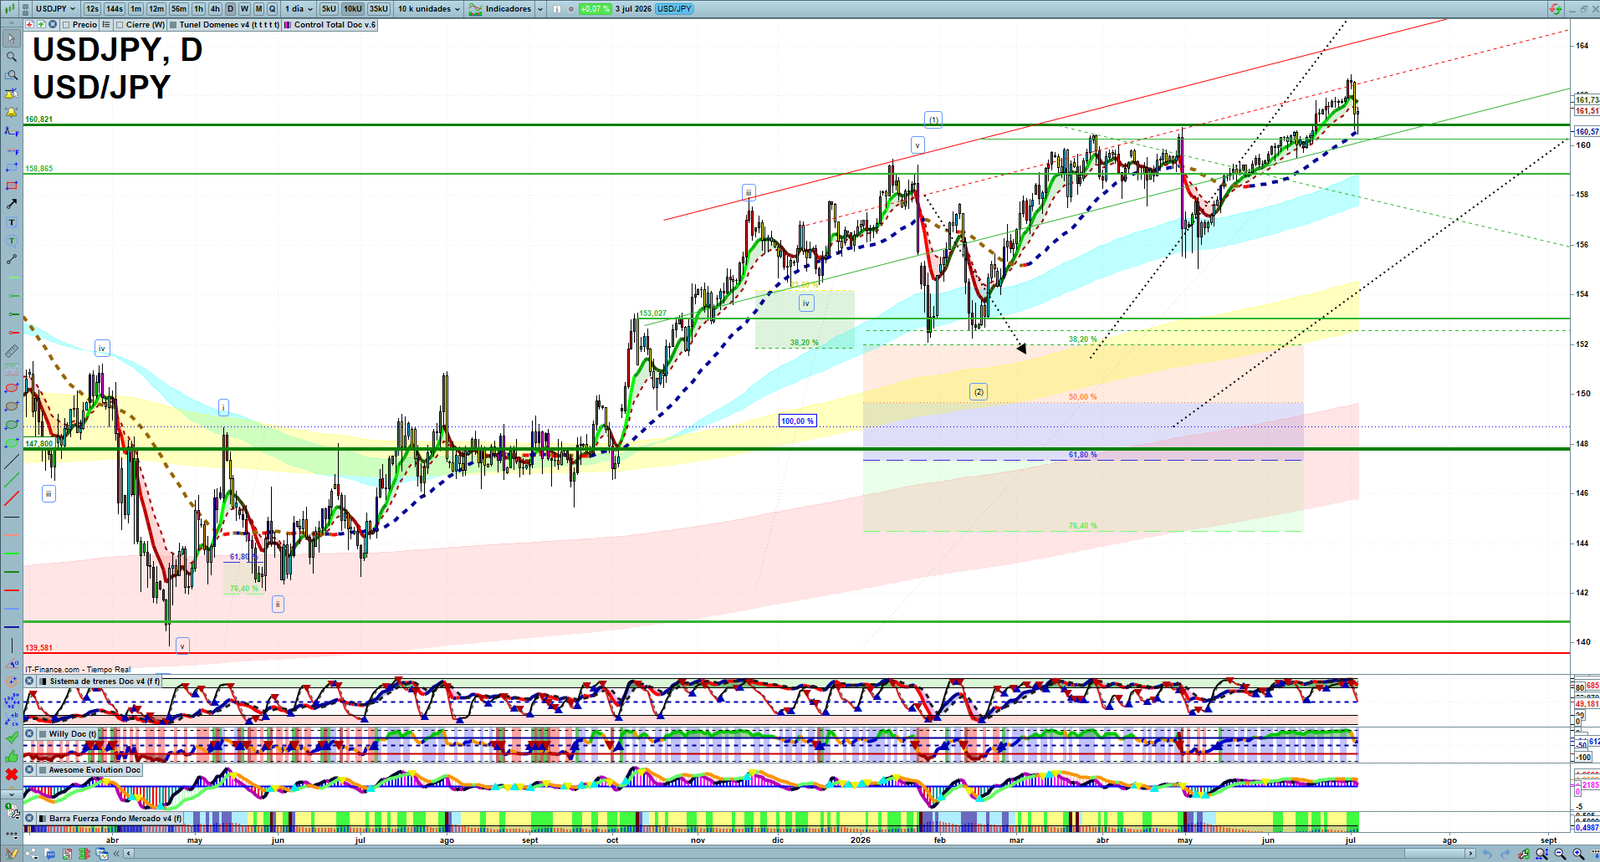This screenshot has width=1600, height=862.
Task: Switch to the 56m timeframe
Action: point(179,9)
